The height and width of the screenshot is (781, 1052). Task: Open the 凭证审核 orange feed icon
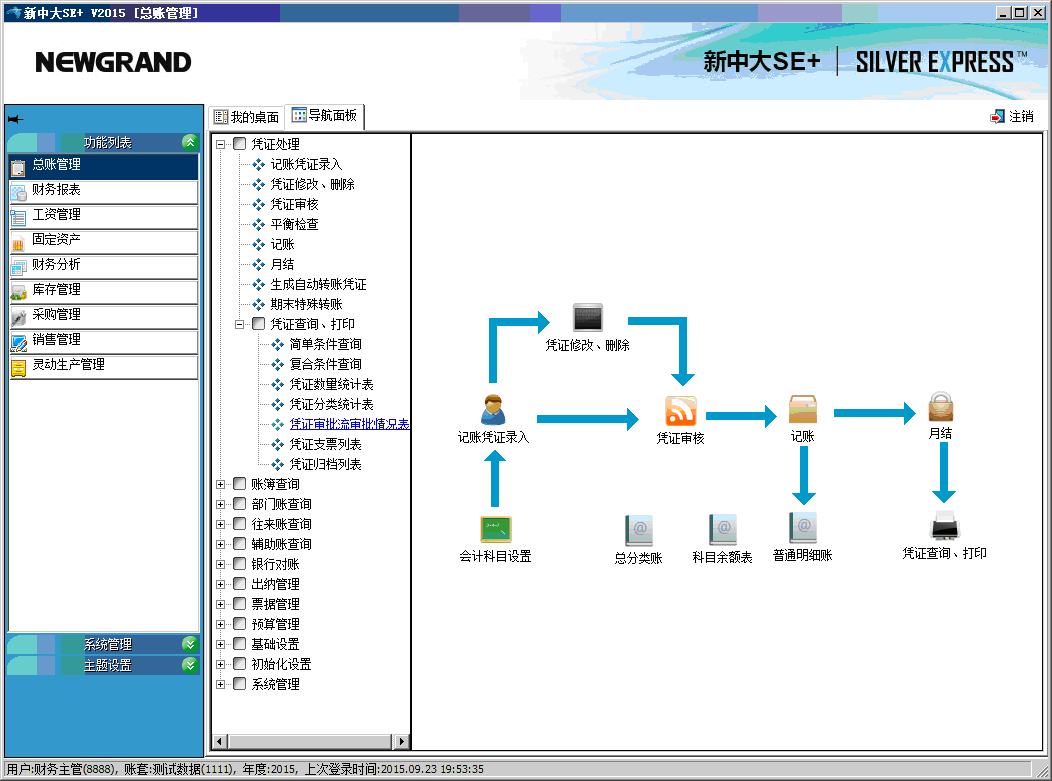tap(680, 411)
